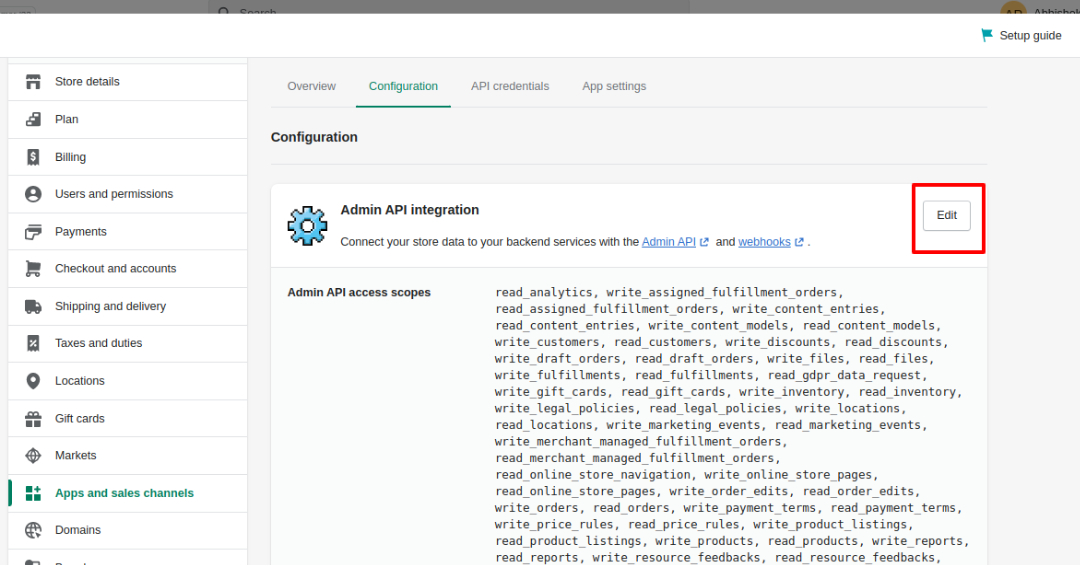The width and height of the screenshot is (1080, 566).
Task: Click the Admin API access scopes label
Action: 359,293
